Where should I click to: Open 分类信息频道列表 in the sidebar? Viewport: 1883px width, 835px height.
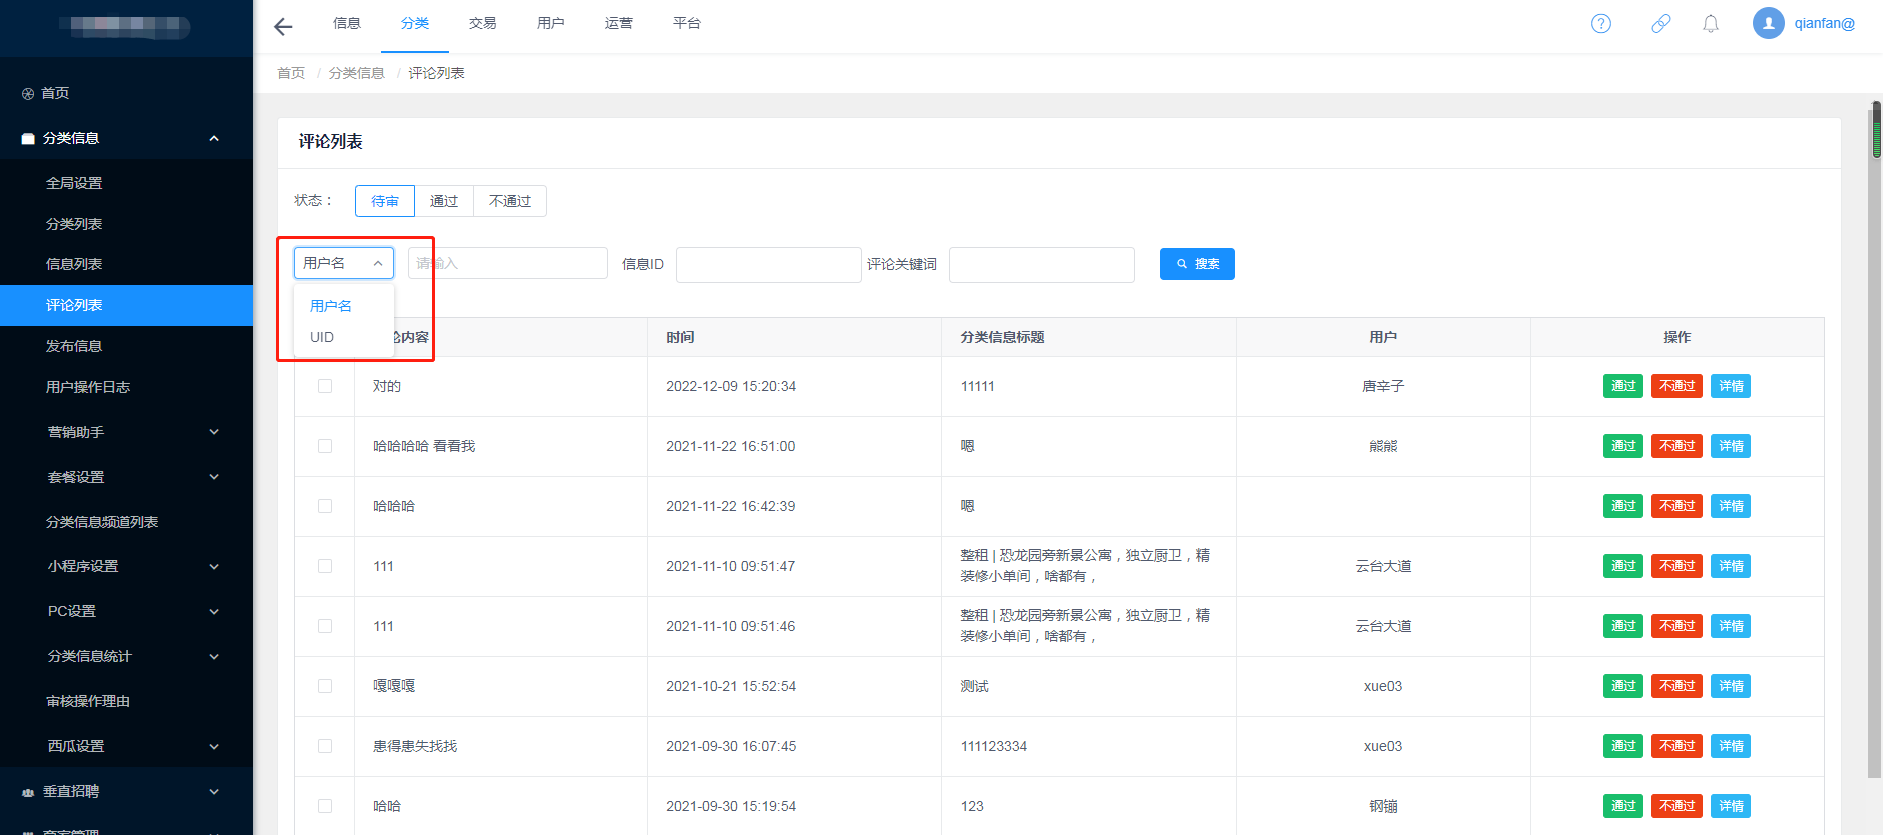point(102,522)
